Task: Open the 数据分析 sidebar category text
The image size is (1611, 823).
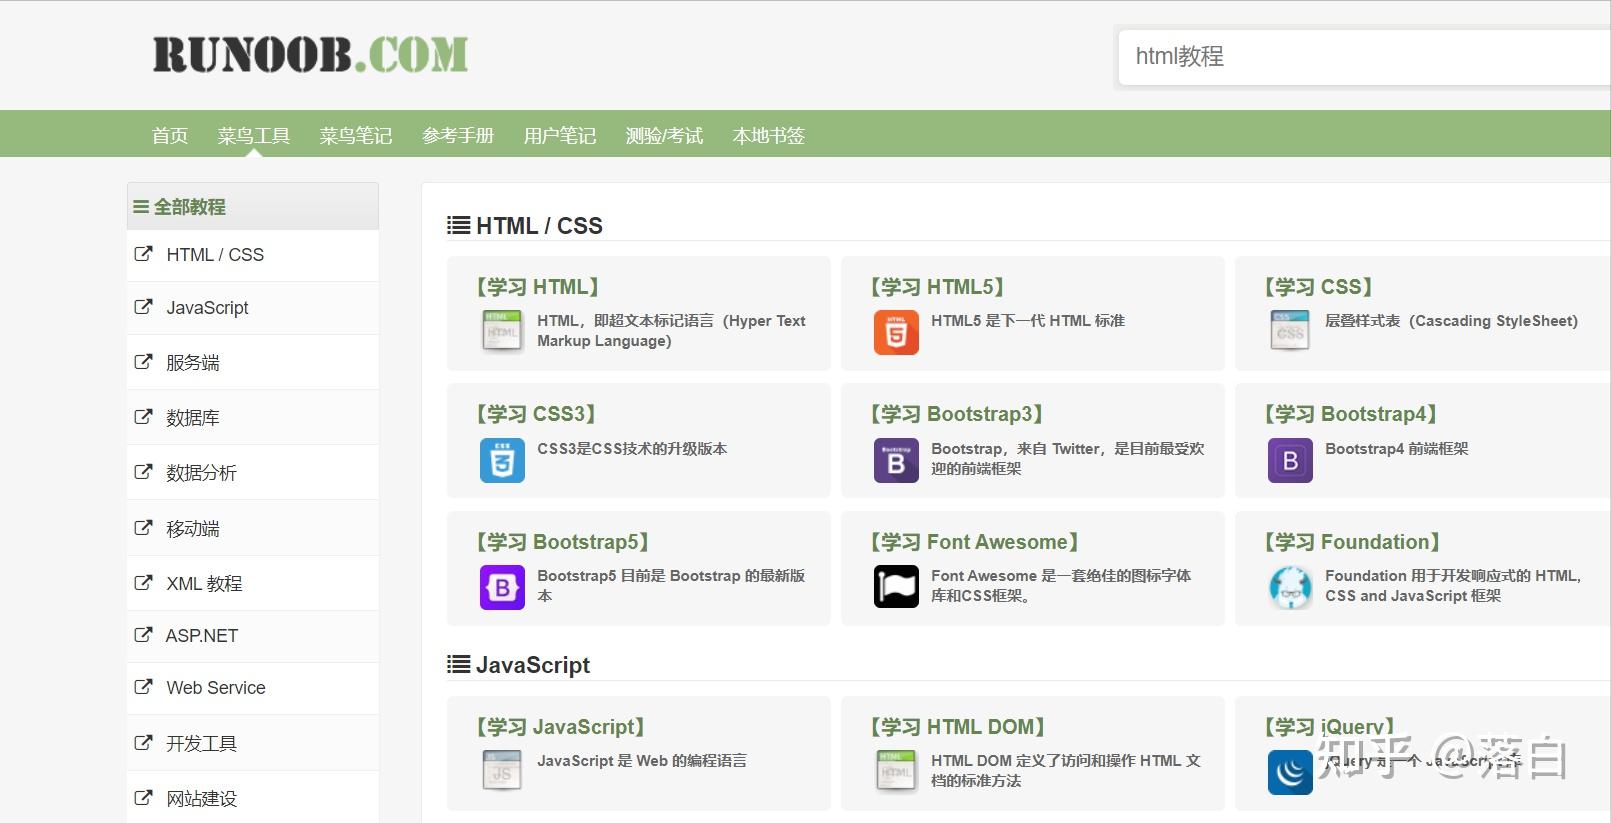Action: [x=201, y=473]
